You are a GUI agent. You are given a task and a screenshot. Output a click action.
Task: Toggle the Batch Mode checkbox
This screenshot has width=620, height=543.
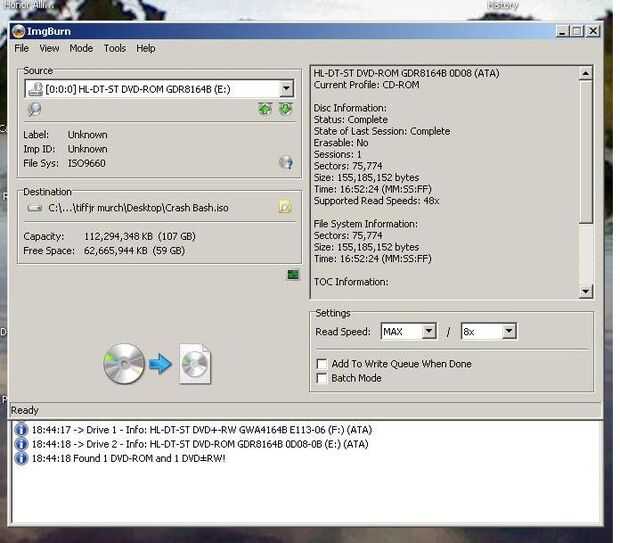point(322,378)
